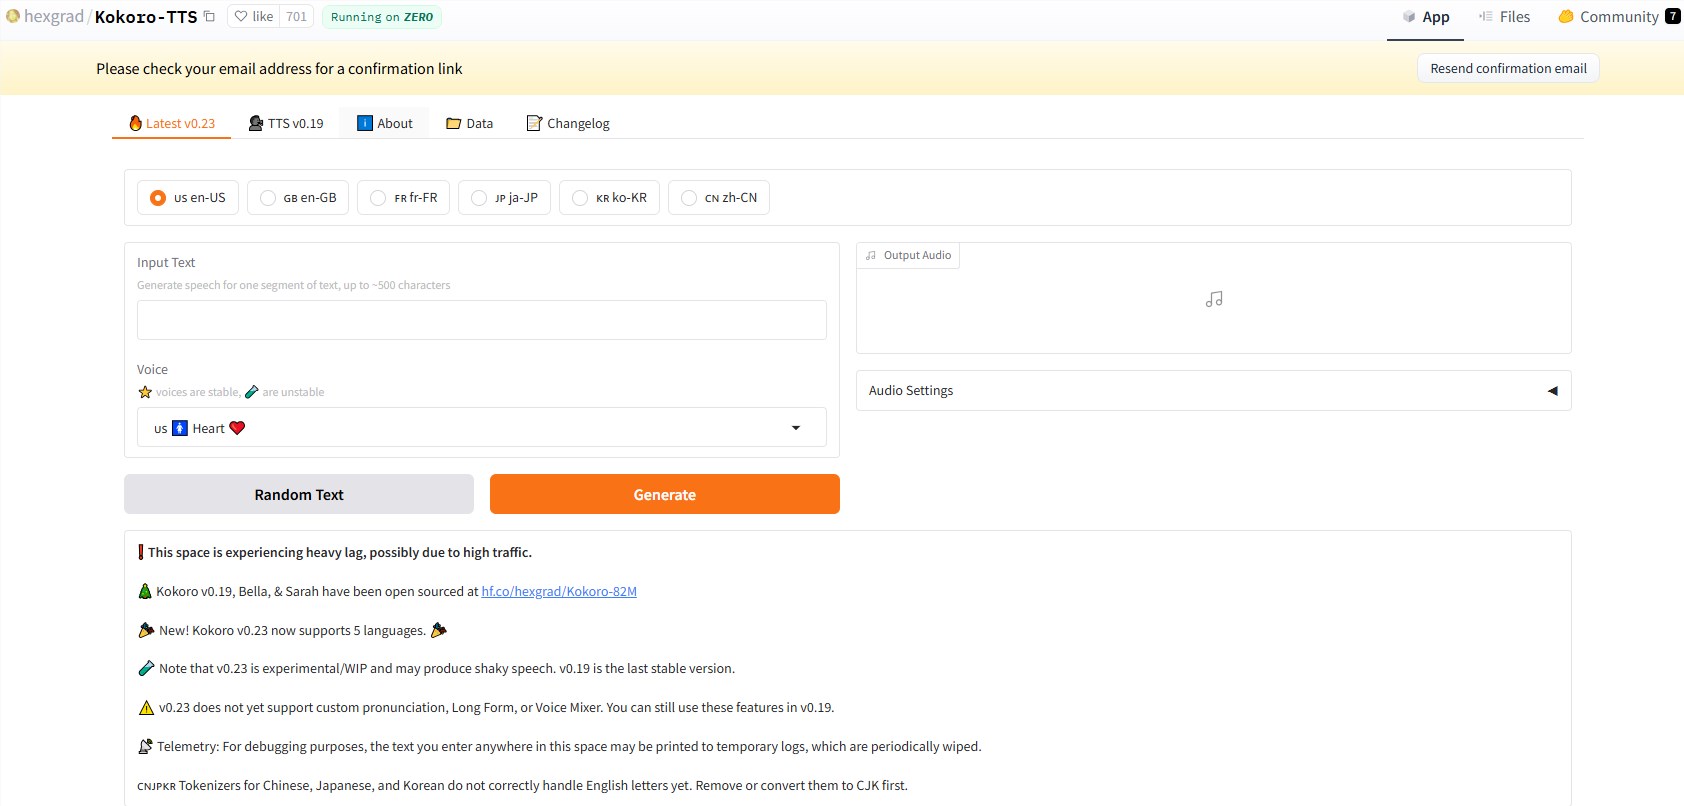Image resolution: width=1684 pixels, height=806 pixels.
Task: Open the Voice dropdown showing Heart
Action: coord(482,427)
